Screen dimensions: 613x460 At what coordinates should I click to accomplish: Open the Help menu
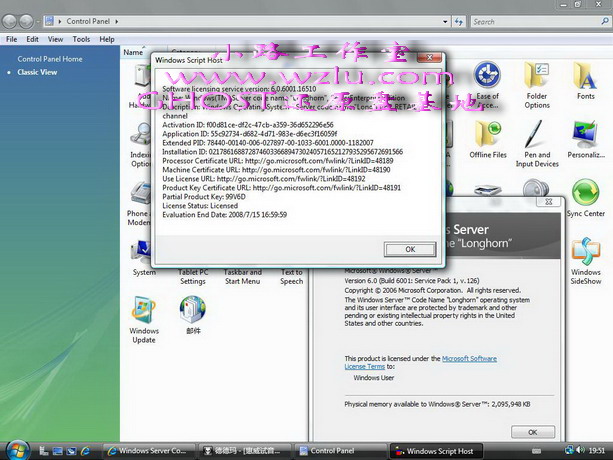click(107, 39)
